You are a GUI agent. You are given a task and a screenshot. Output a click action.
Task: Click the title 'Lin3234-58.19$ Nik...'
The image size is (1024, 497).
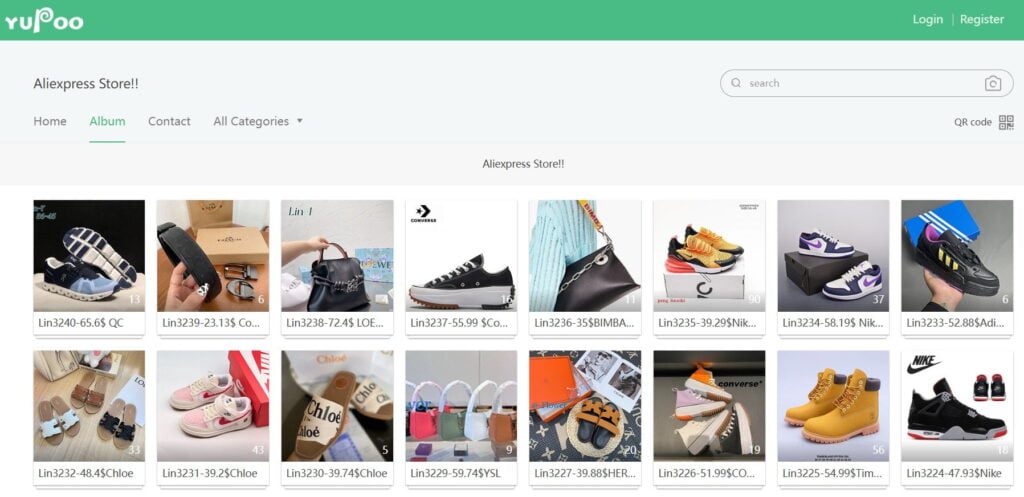pyautogui.click(x=833, y=323)
